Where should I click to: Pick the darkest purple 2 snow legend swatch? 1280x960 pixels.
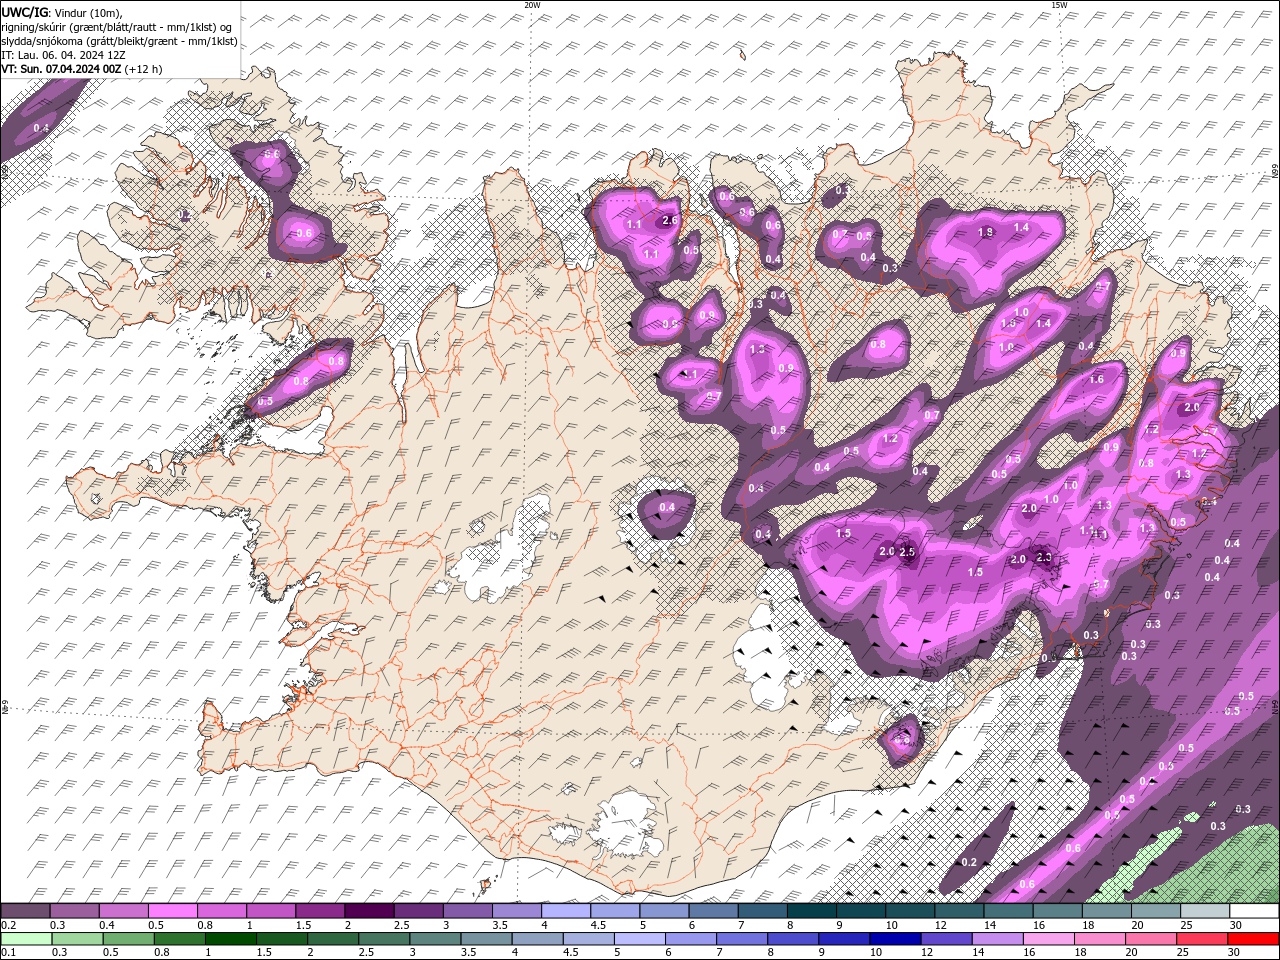[368, 911]
